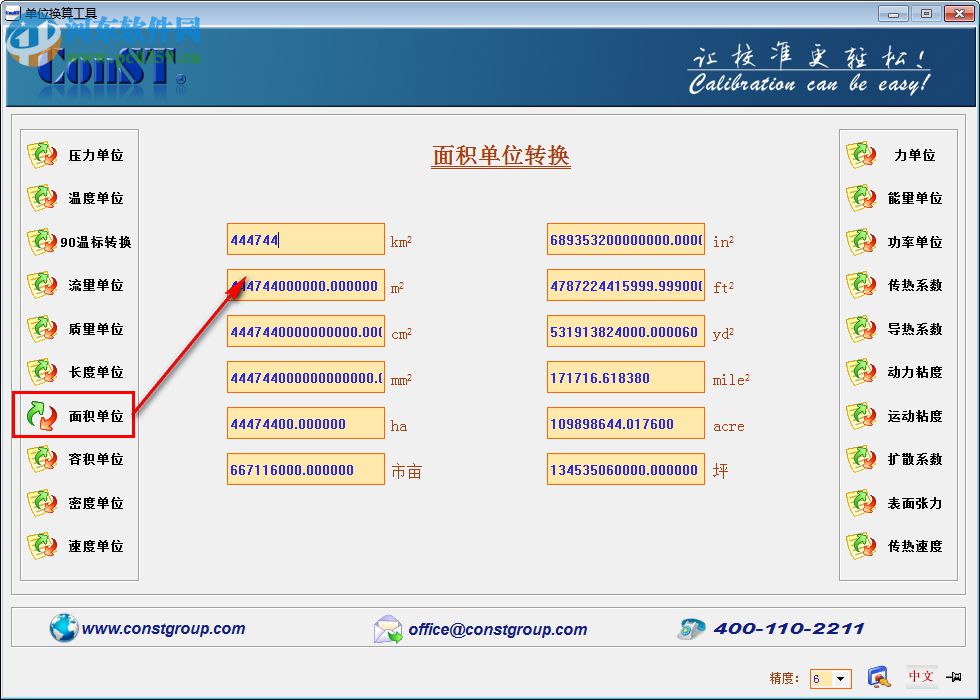This screenshot has height=700, width=980.
Task: Click the 中文 language button
Action: pyautogui.click(x=920, y=677)
